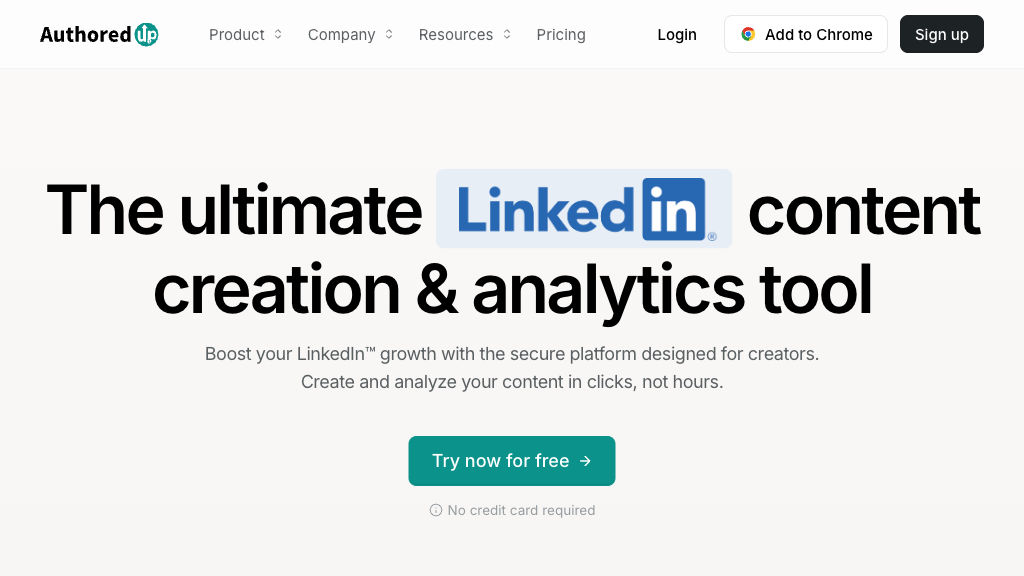Open the Product menu label
This screenshot has width=1024, height=576.
pyautogui.click(x=237, y=34)
